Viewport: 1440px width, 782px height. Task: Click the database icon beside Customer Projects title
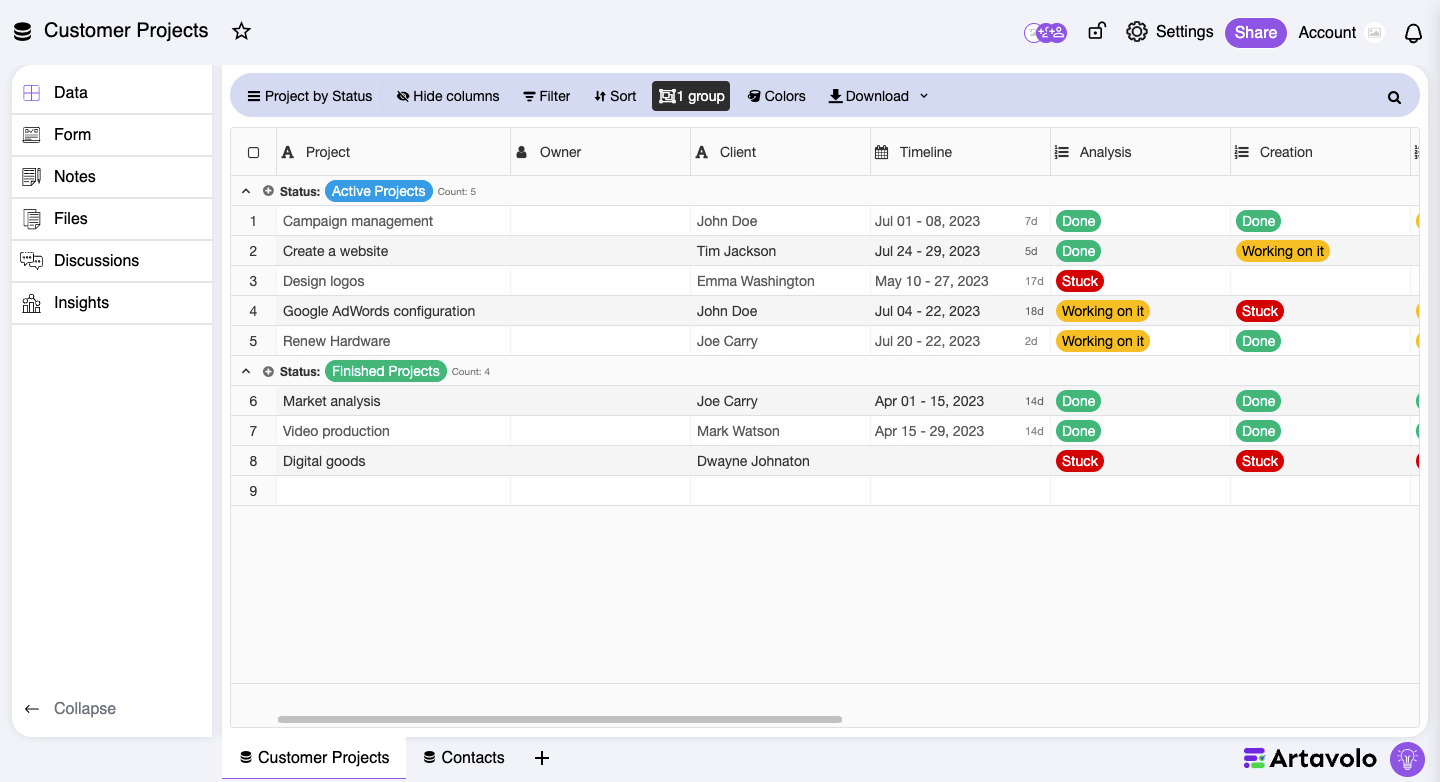pyautogui.click(x=23, y=31)
